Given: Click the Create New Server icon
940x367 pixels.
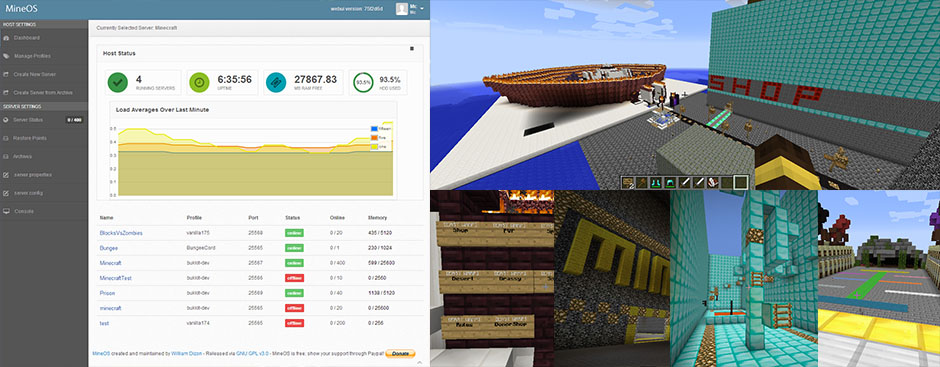Looking at the screenshot, I should pos(6,74).
